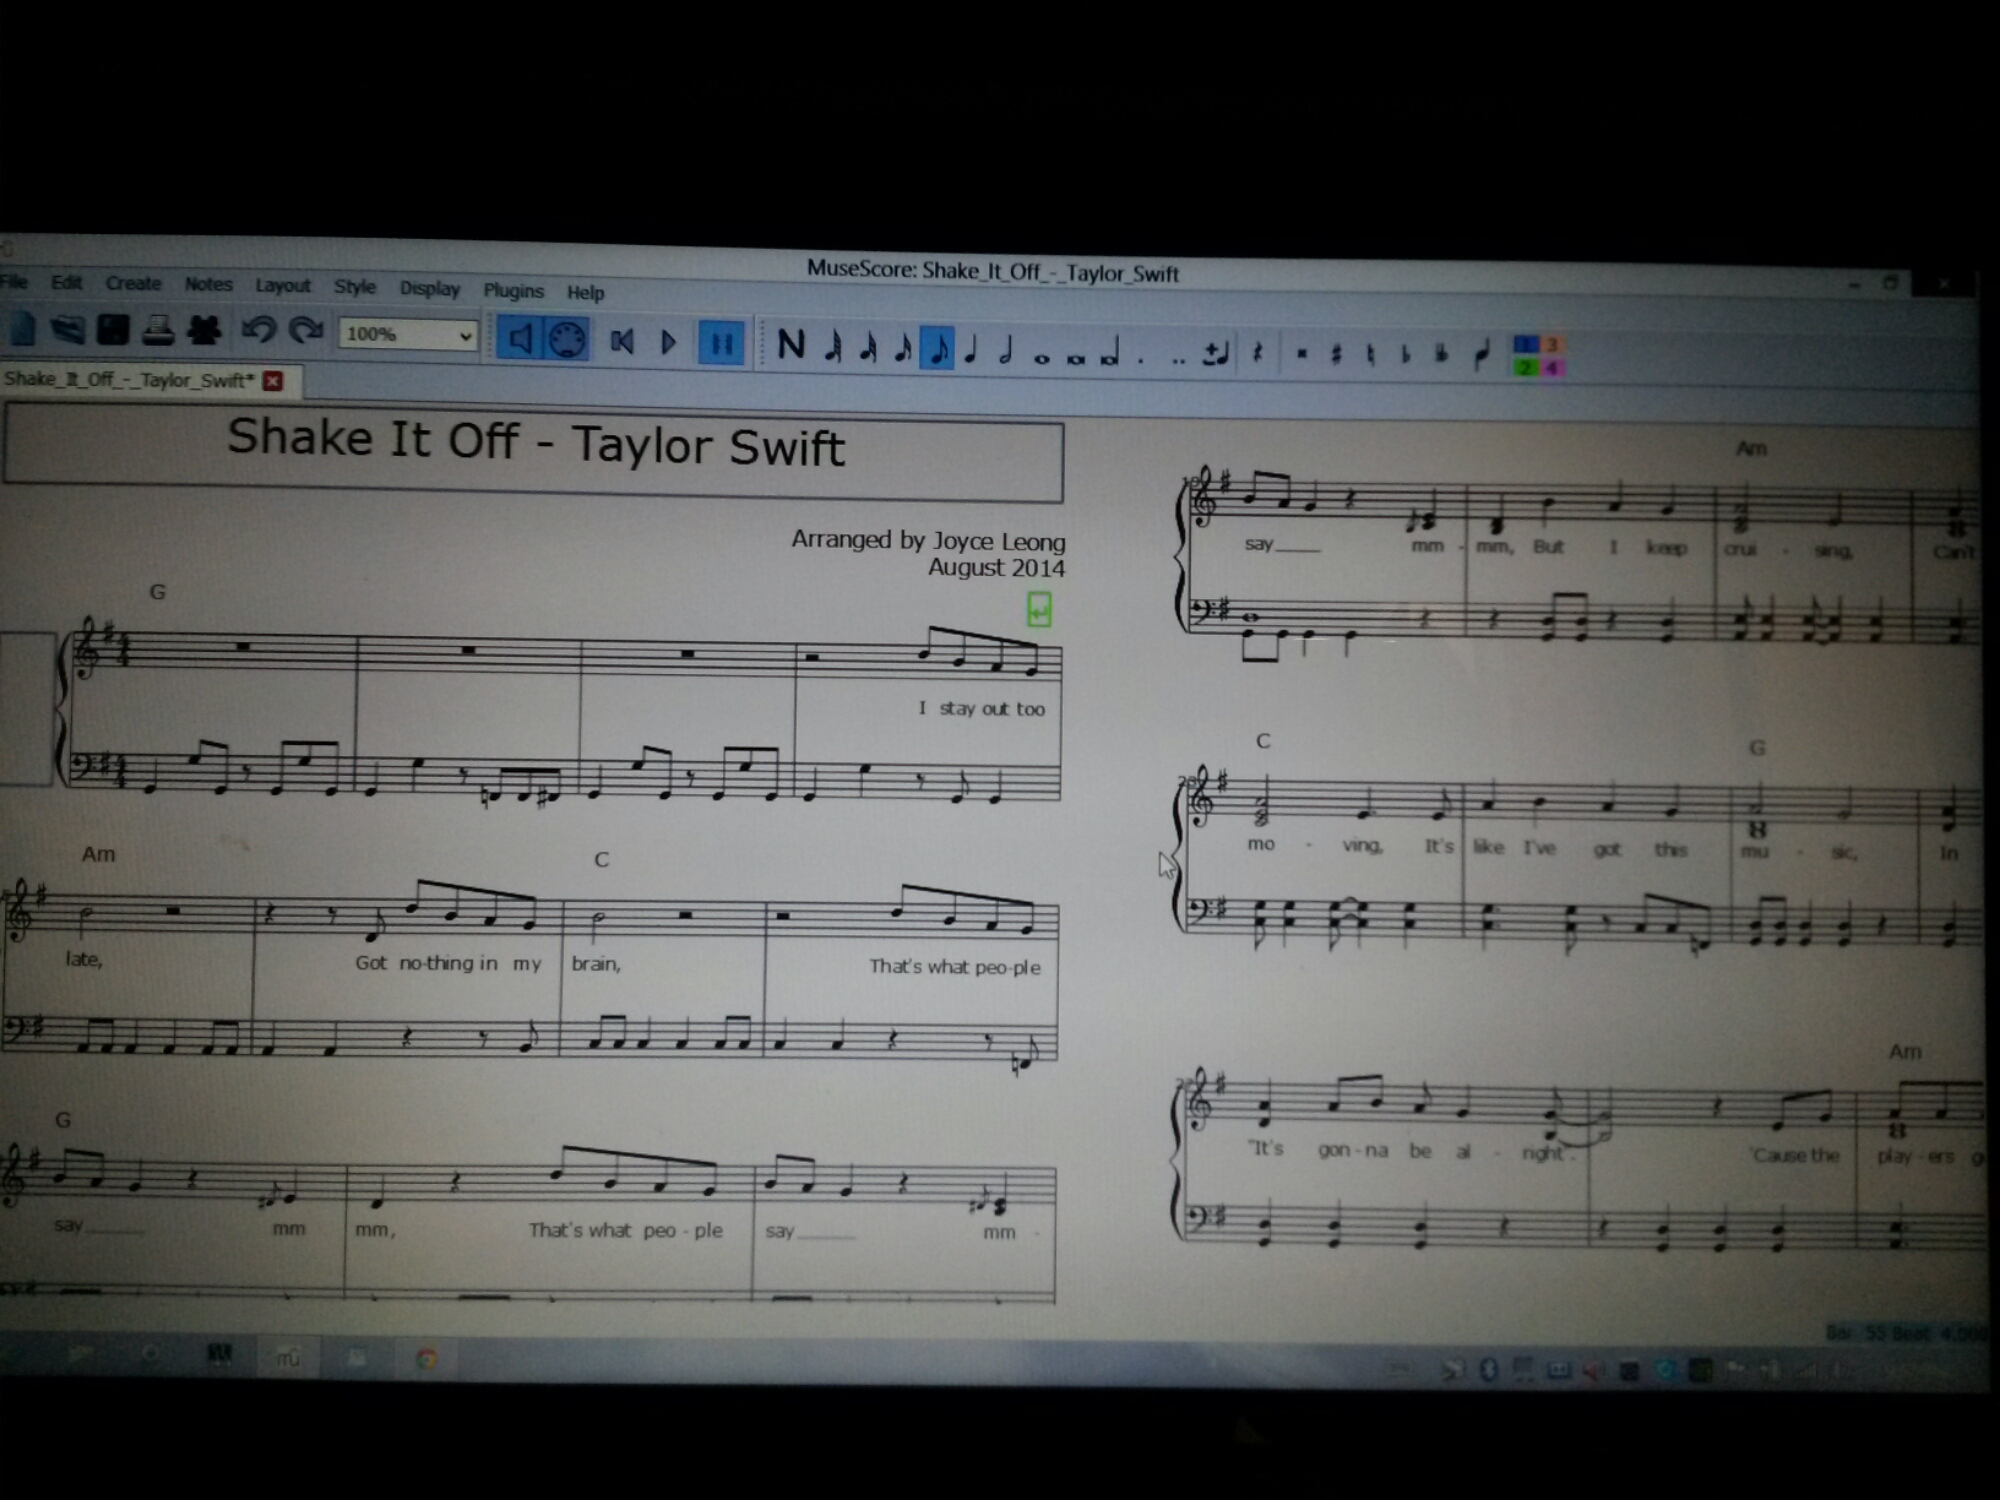Insert a rest with the rest icon
The image size is (2000, 1500).
click(1258, 352)
